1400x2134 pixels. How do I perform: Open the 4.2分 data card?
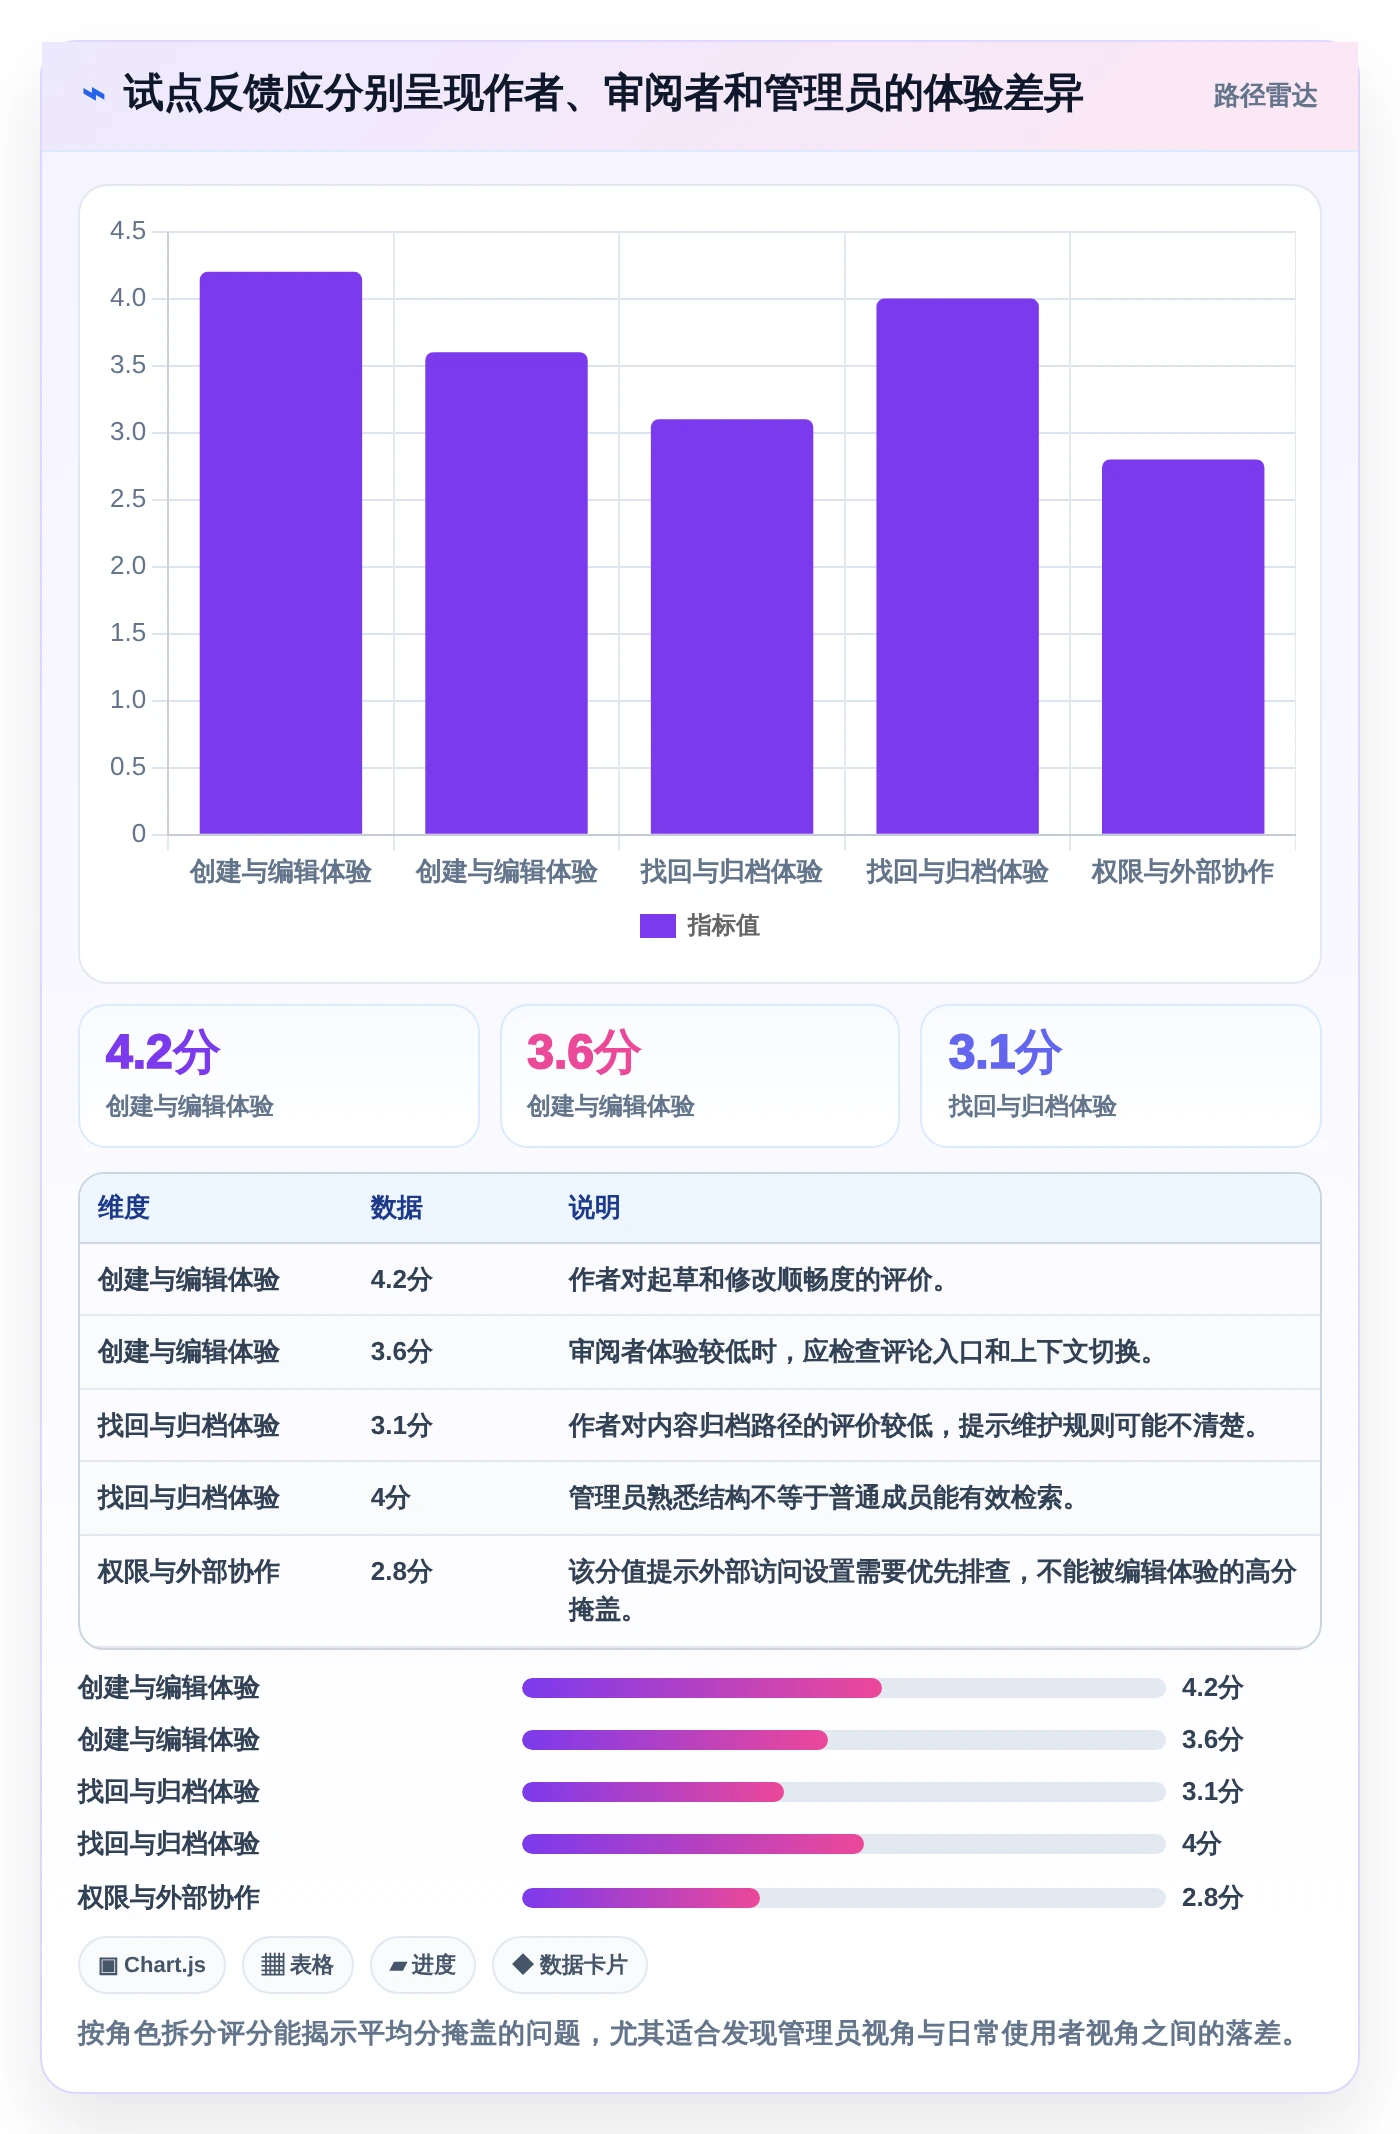tap(279, 1076)
